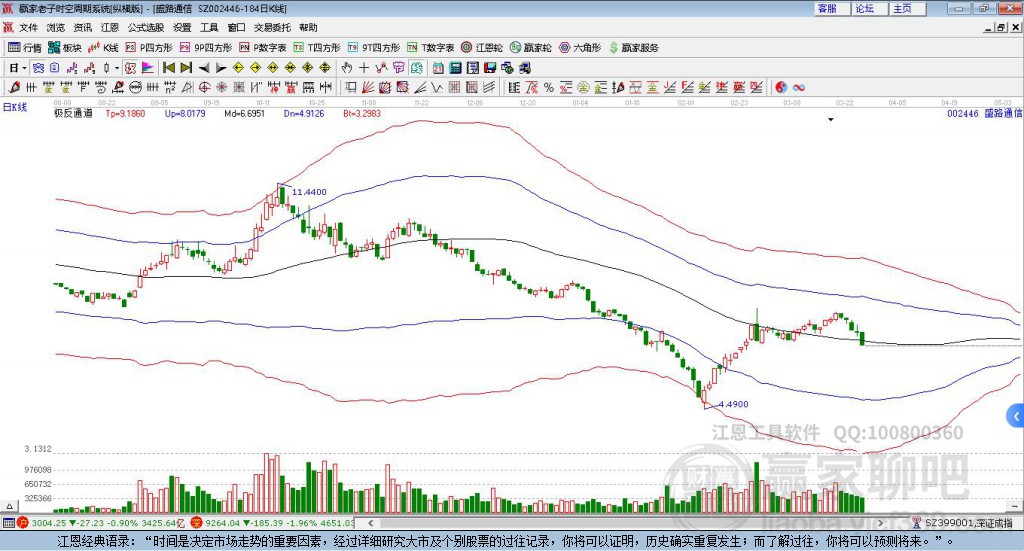
Task: Open the 公式选股 menu
Action: coord(146,27)
